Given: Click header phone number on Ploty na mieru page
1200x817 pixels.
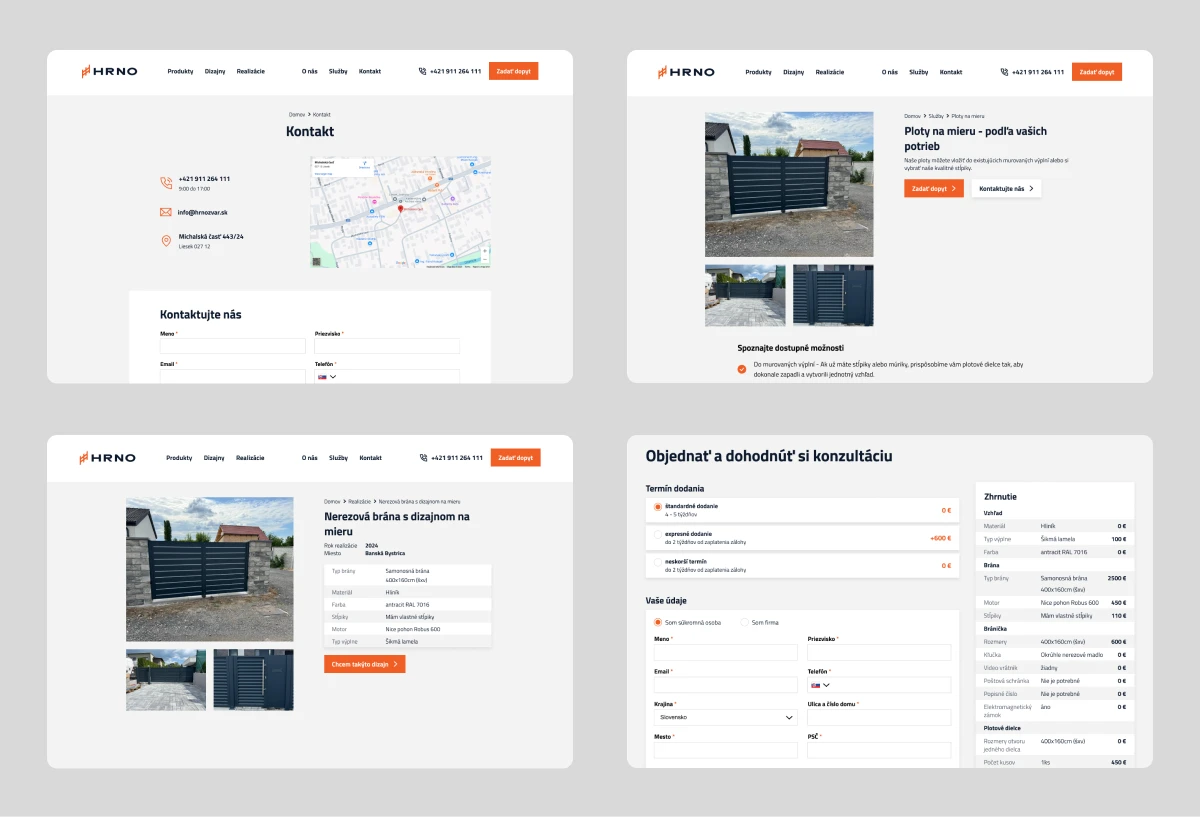Looking at the screenshot, I should [x=1038, y=72].
